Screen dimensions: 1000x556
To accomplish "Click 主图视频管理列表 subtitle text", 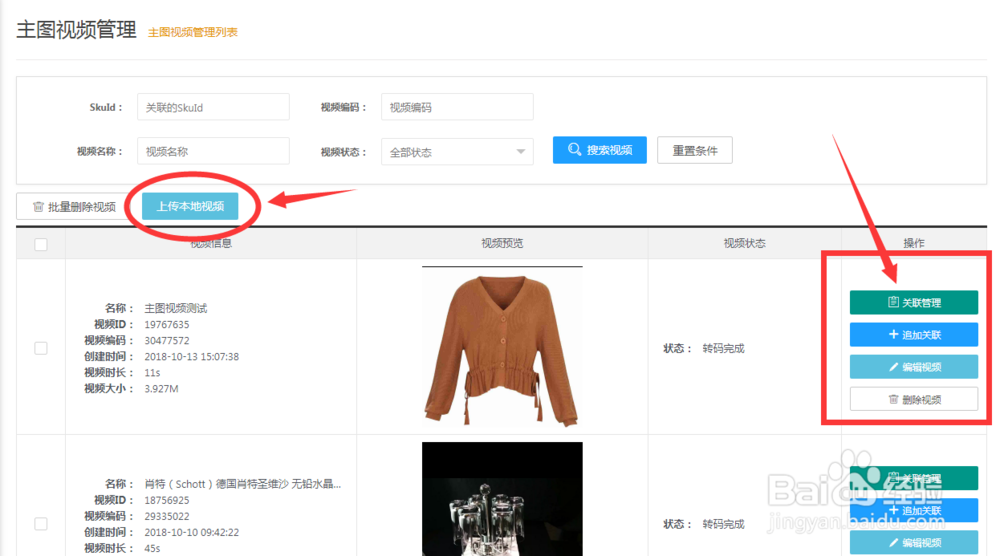I will click(193, 32).
